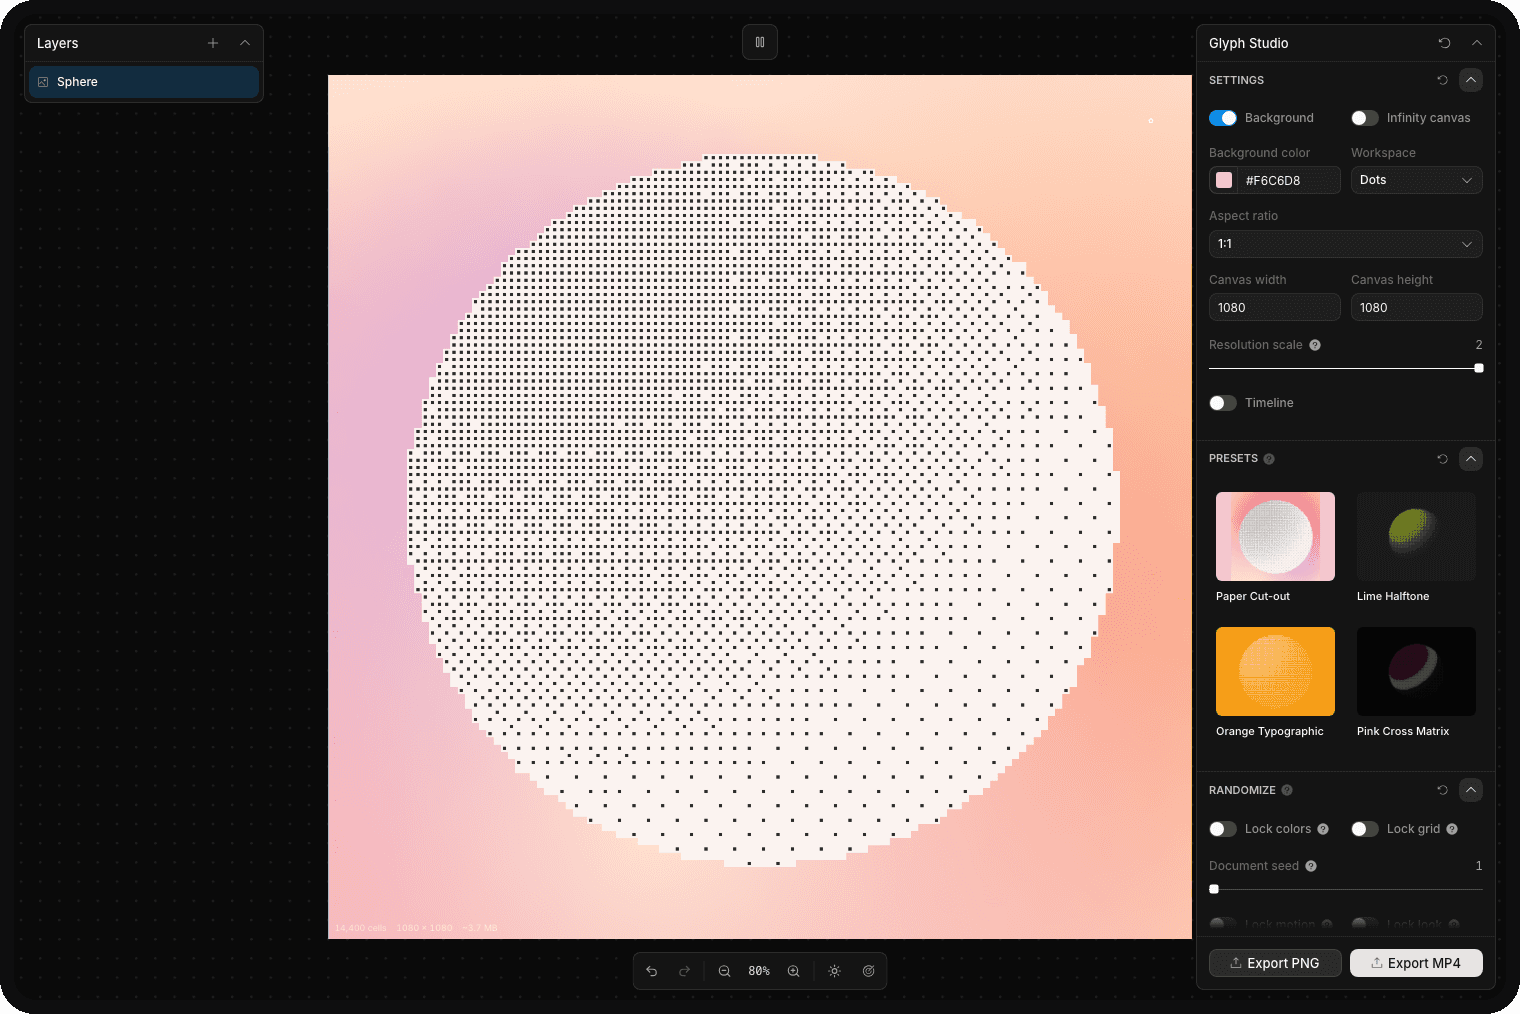Enable the Lock colors toggle
Image resolution: width=1520 pixels, height=1014 pixels.
click(x=1223, y=829)
